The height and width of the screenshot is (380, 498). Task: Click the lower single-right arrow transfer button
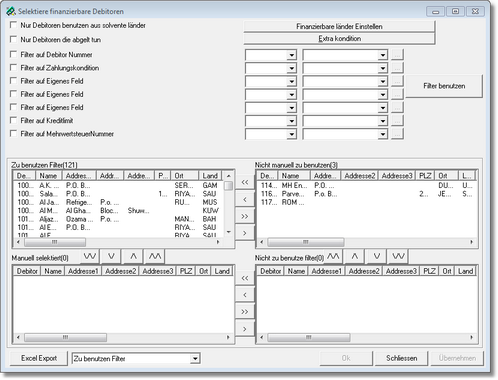point(245,329)
